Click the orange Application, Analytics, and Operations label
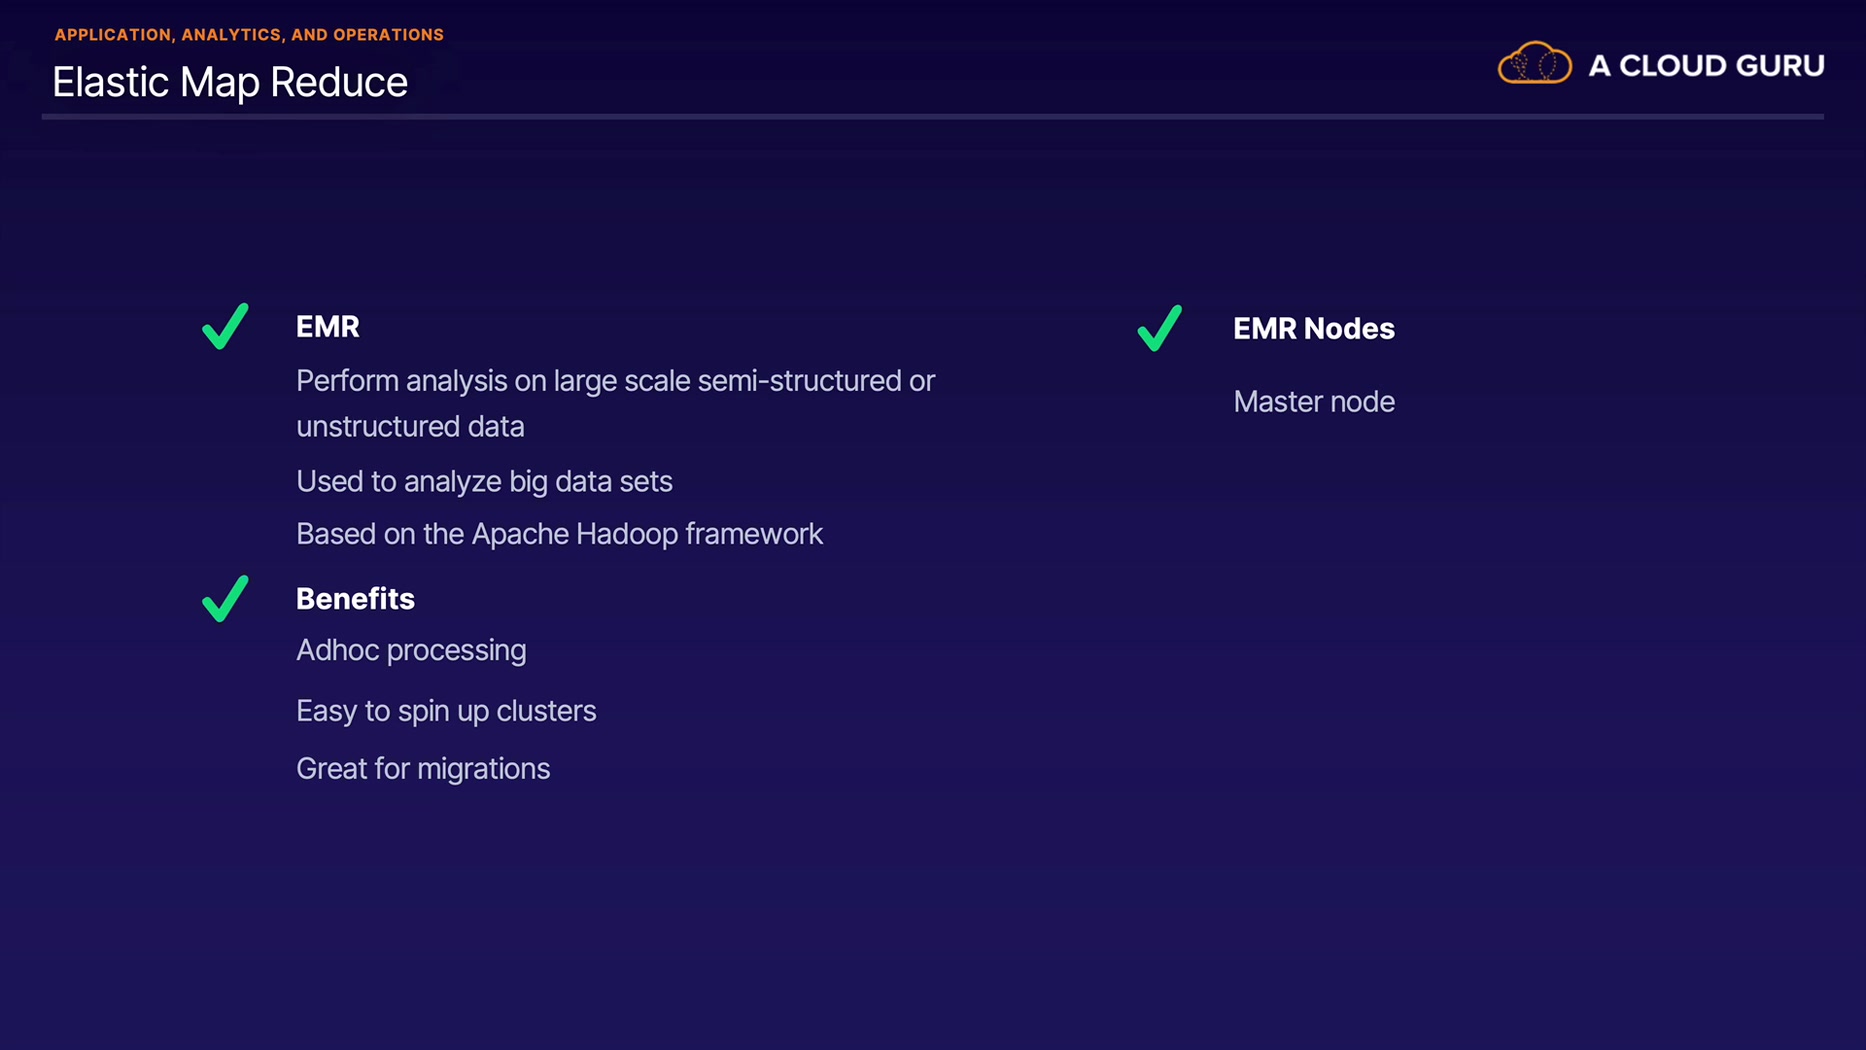 pos(249,35)
